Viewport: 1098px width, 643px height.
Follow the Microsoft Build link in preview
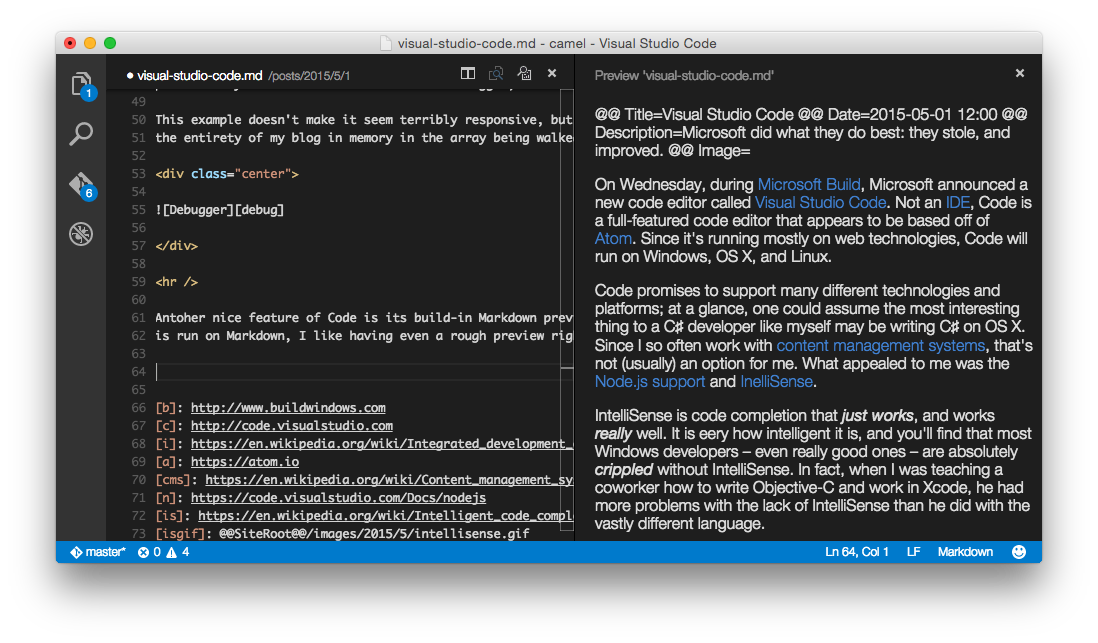coord(809,185)
